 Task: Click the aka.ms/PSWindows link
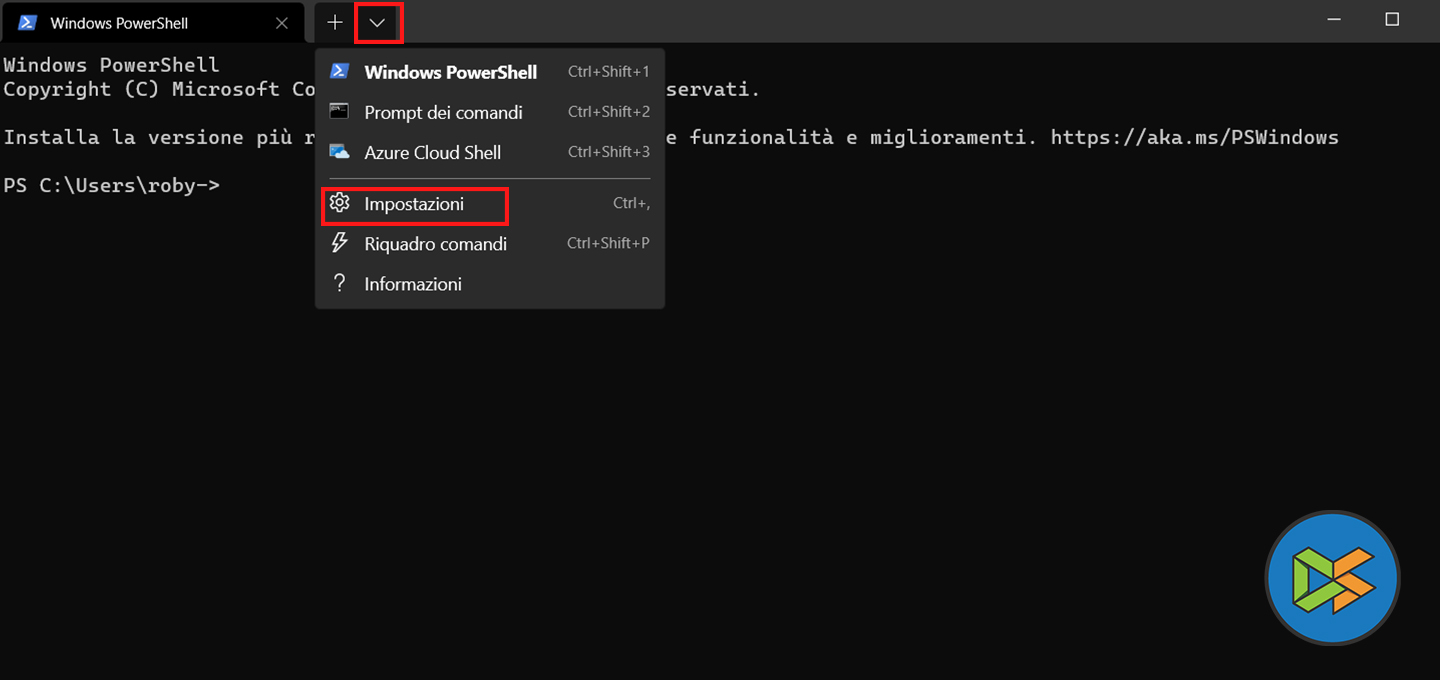pos(1194,137)
